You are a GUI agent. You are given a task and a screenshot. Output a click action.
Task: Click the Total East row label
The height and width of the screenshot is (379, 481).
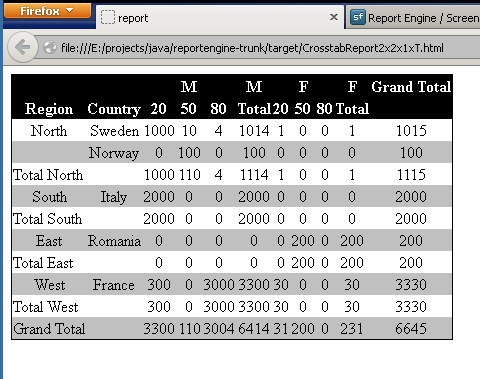(x=43, y=263)
